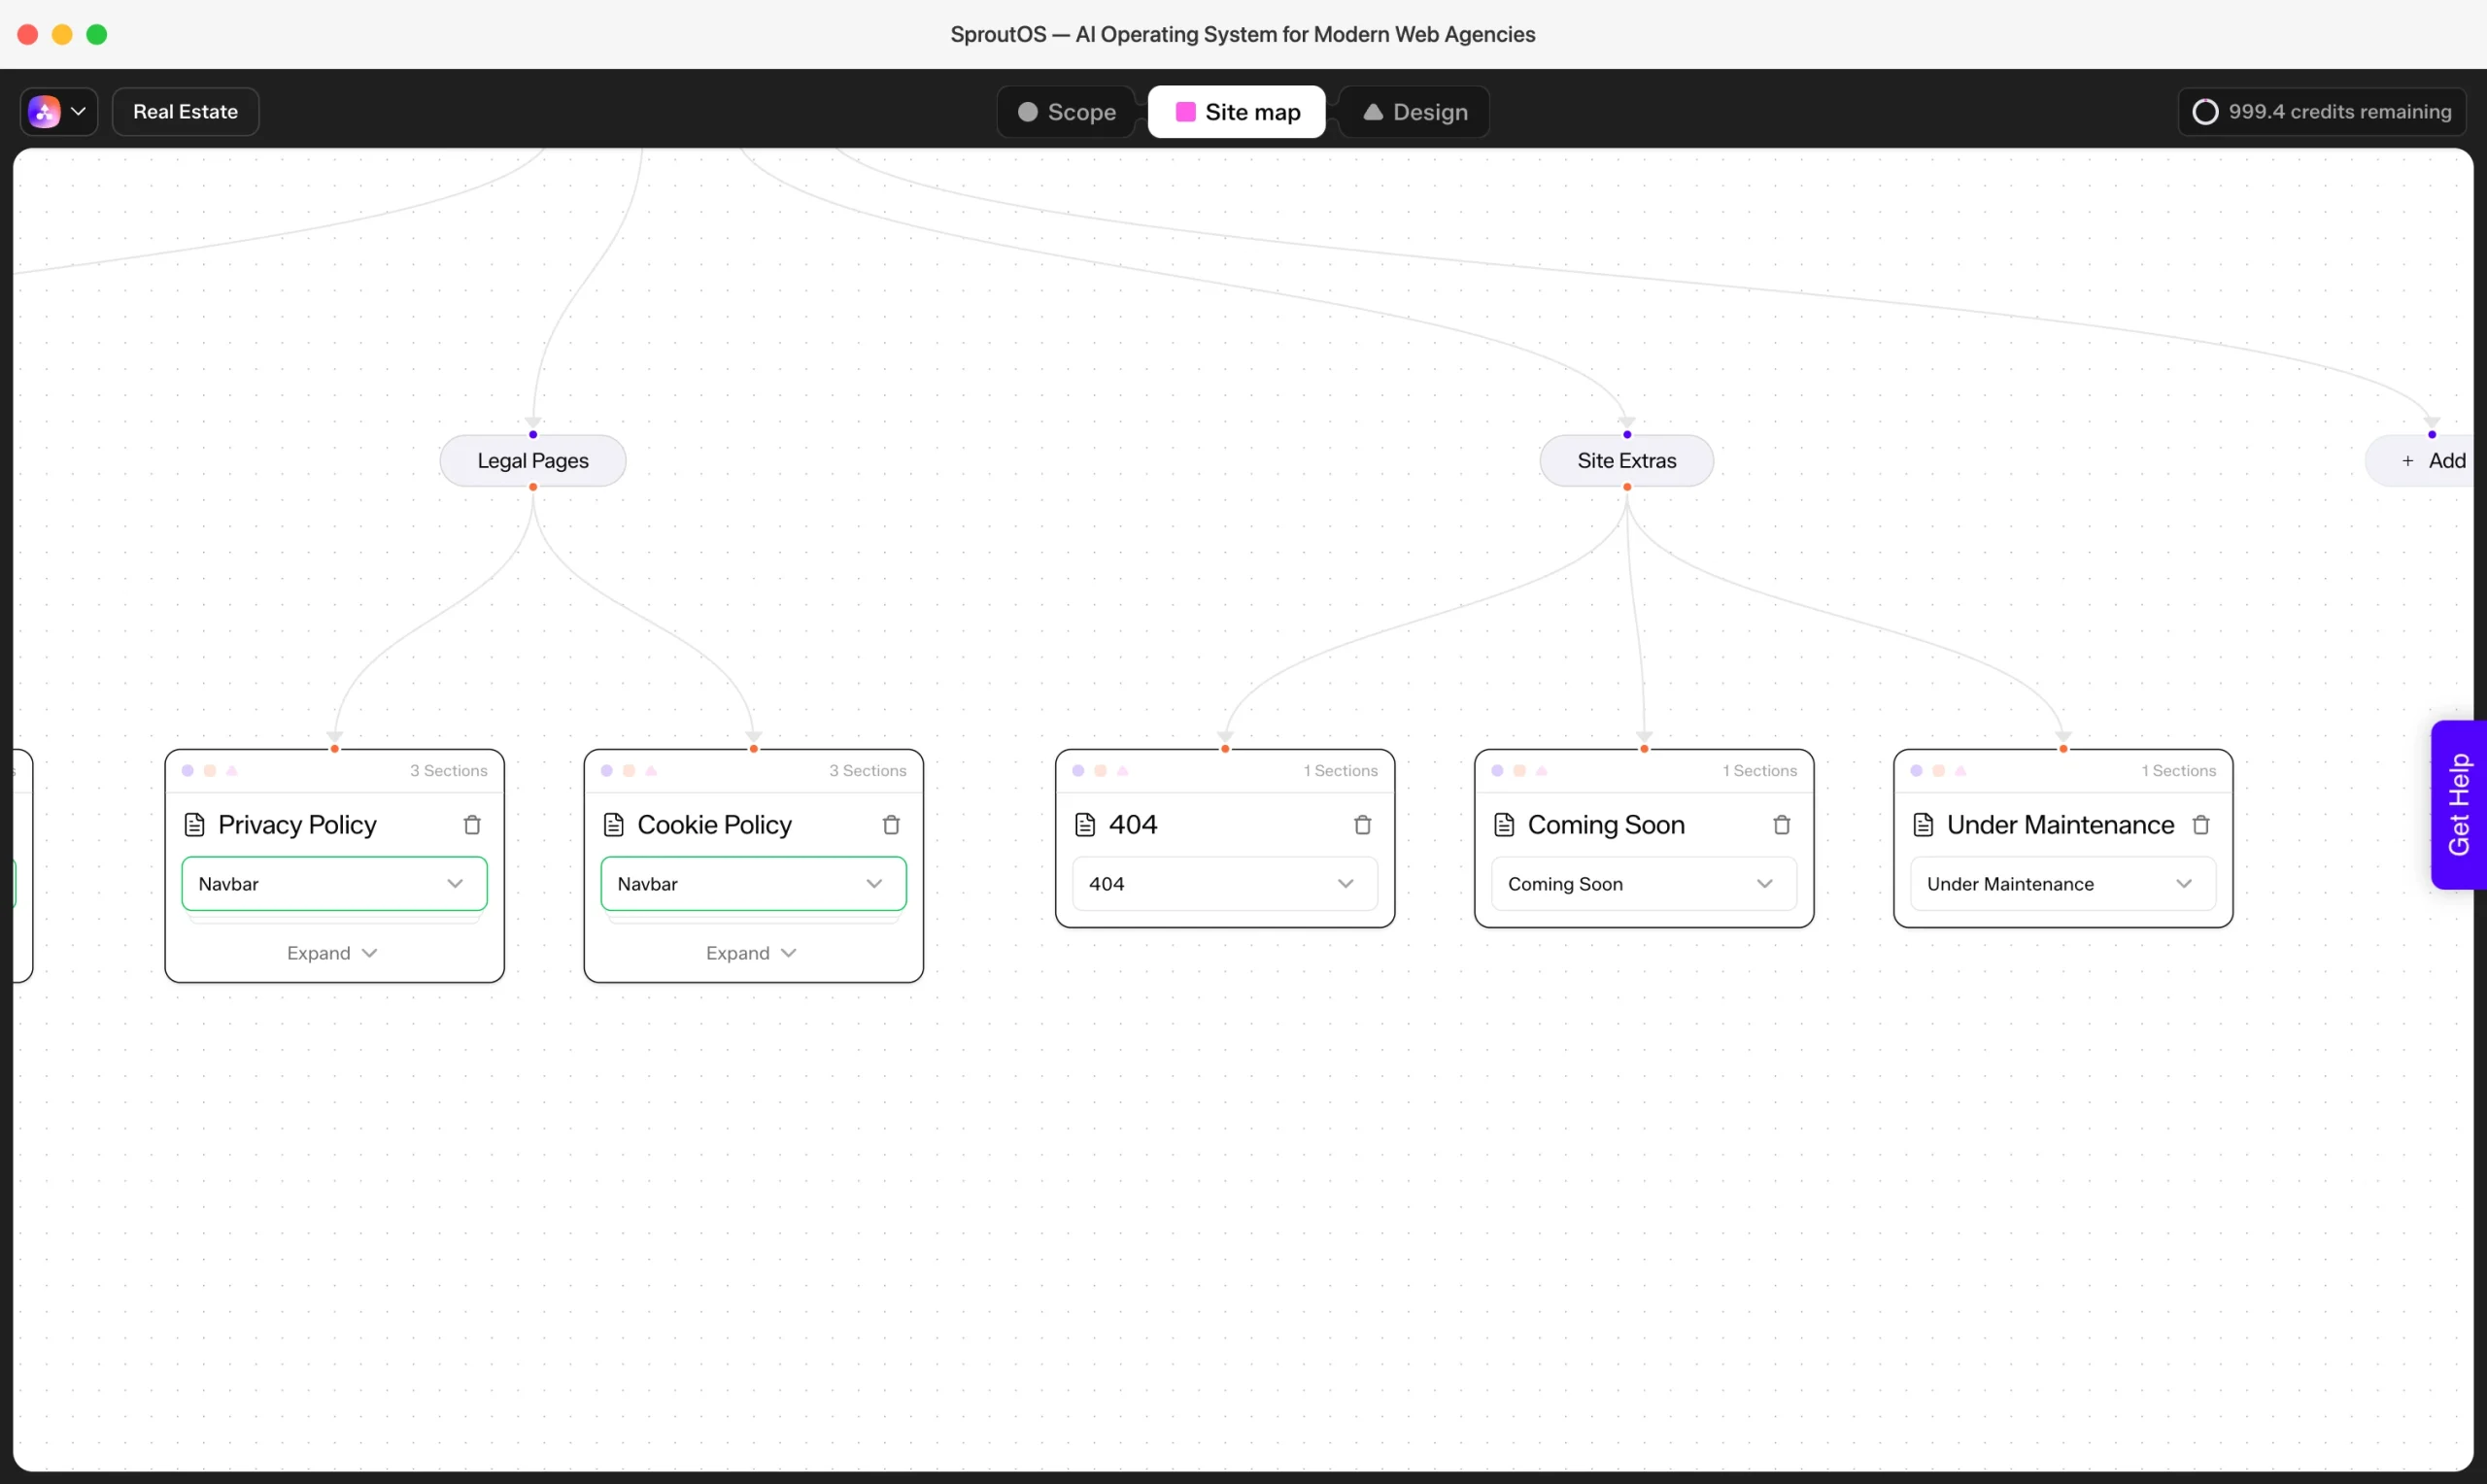
Task: Click the 3 Sections label on Cookie Policy
Action: tap(867, 771)
